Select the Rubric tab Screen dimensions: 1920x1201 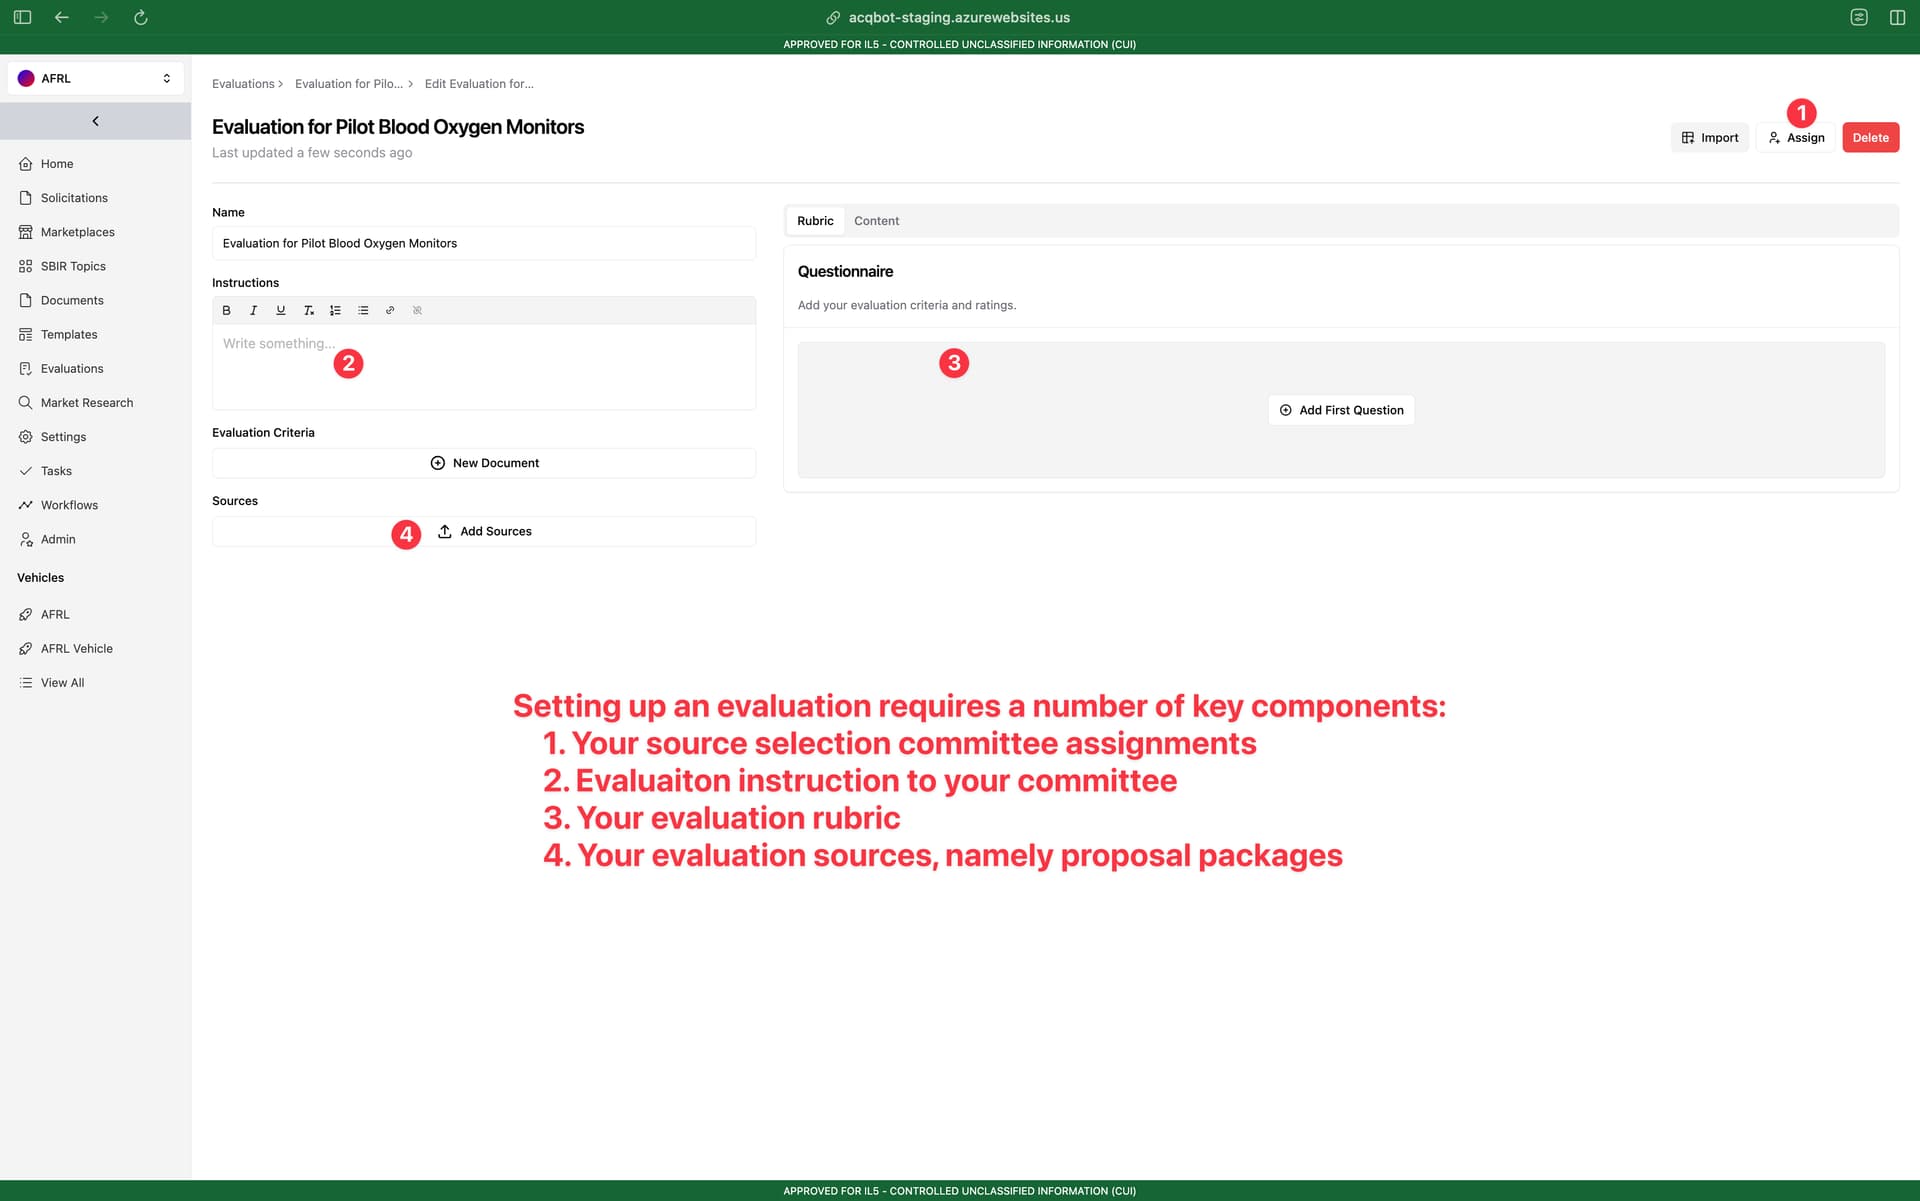[815, 221]
